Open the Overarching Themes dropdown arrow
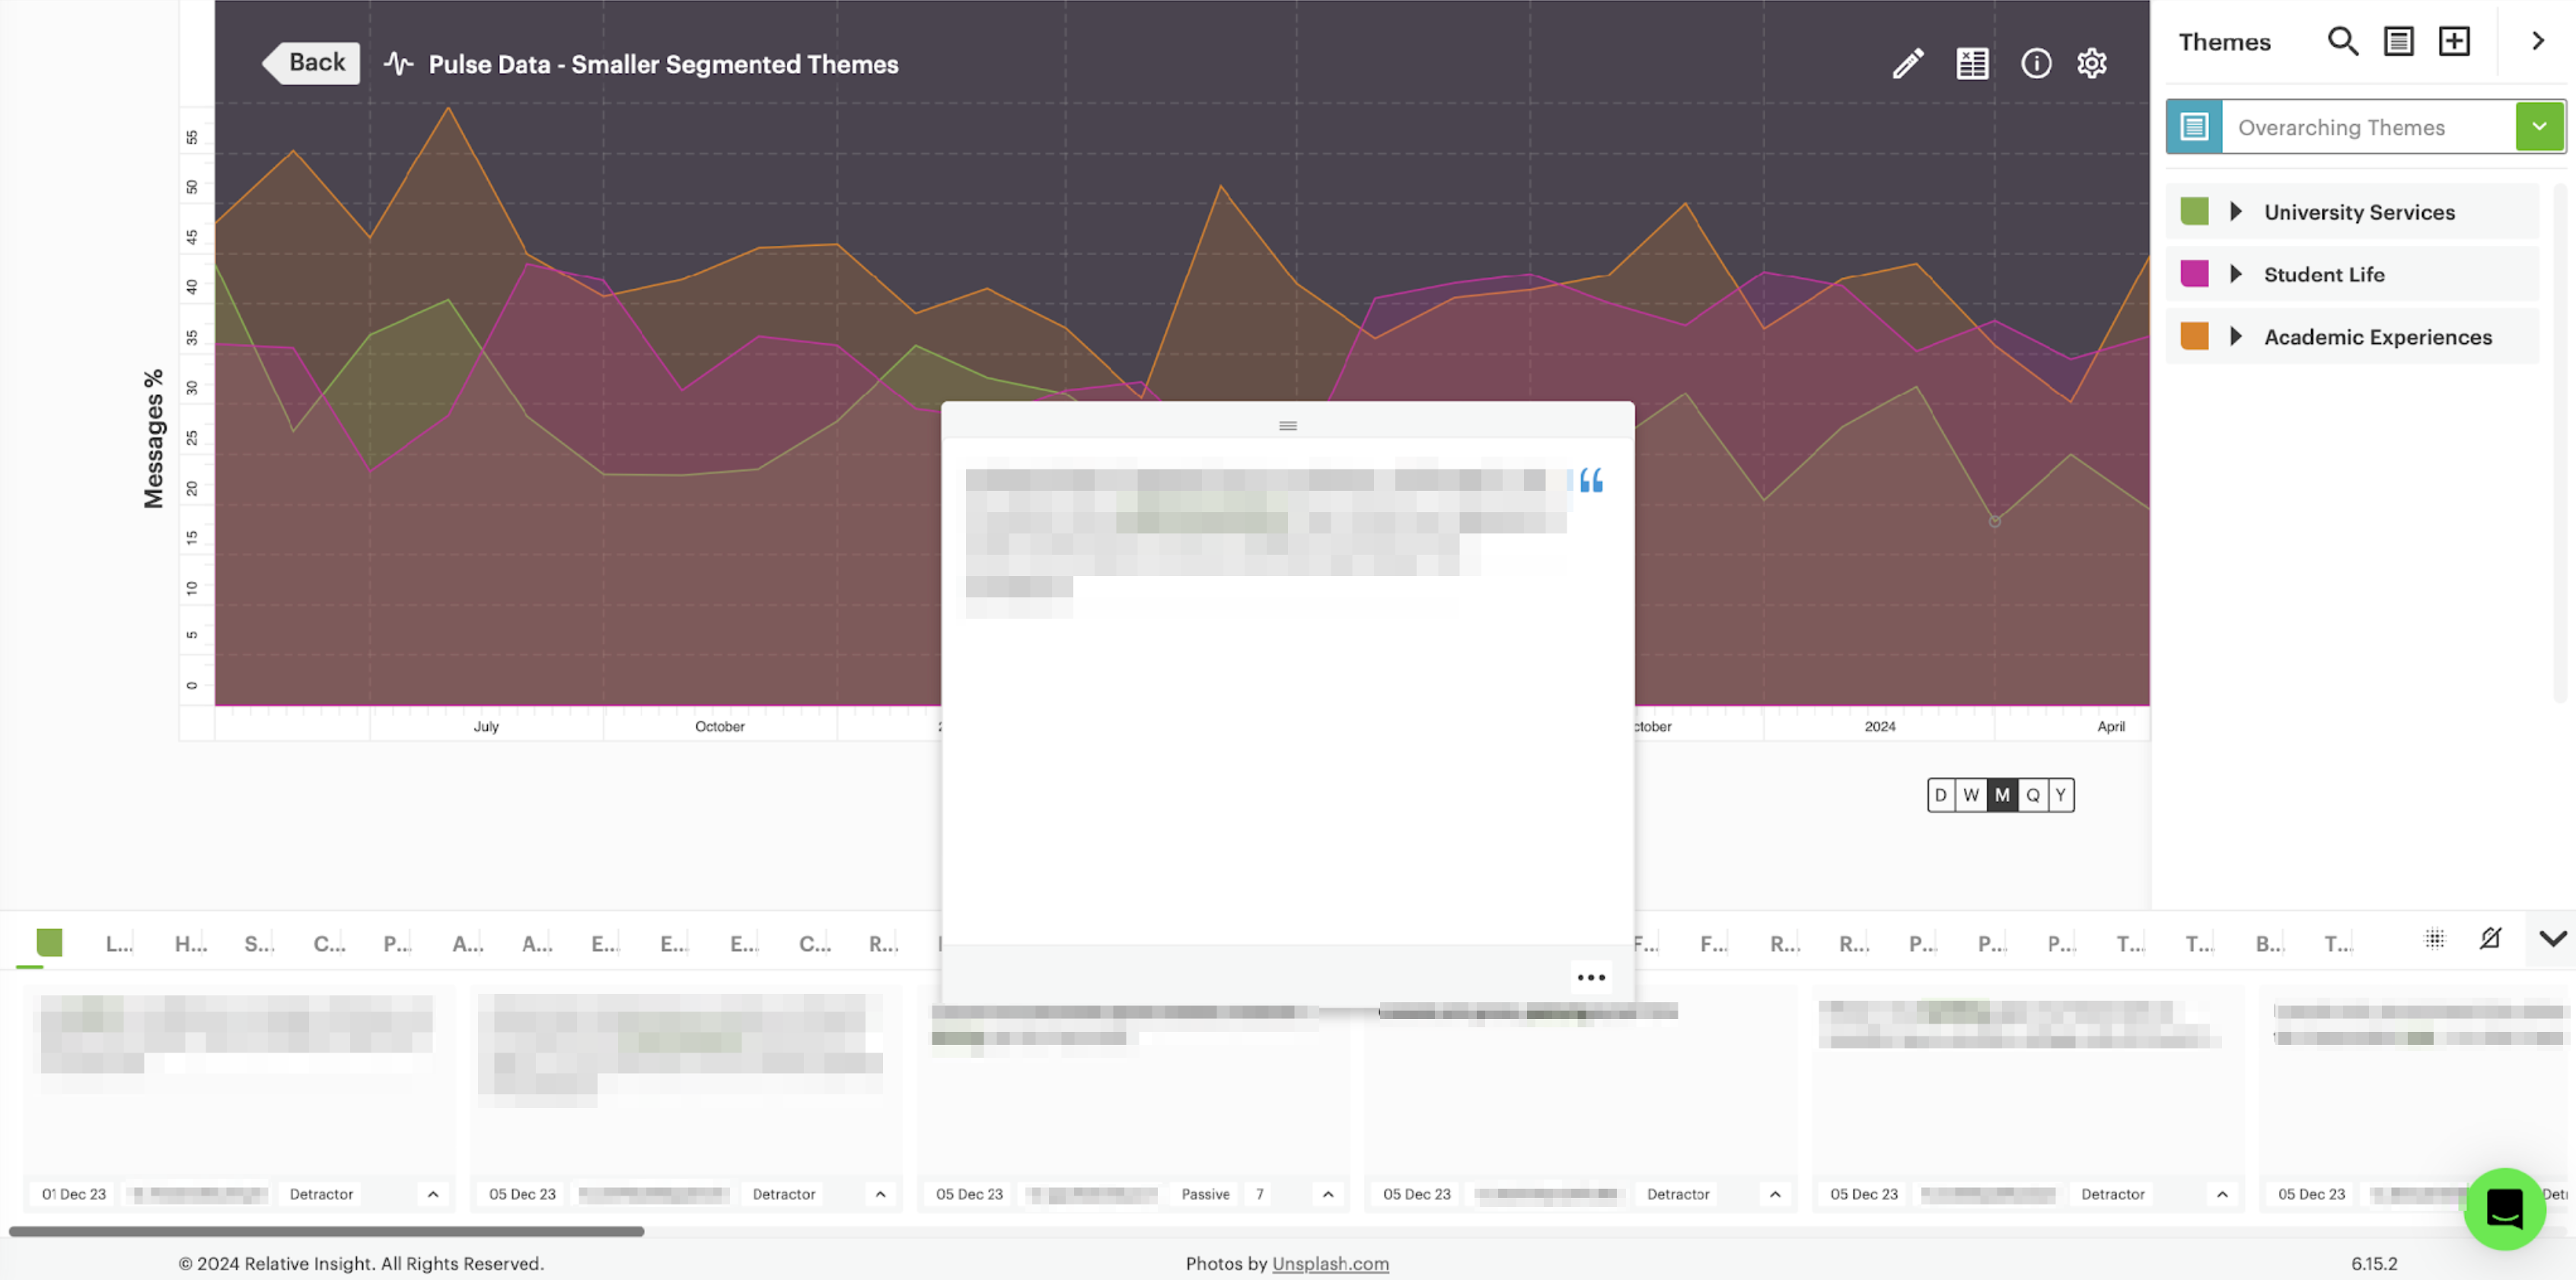This screenshot has height=1280, width=2576. (x=2539, y=127)
